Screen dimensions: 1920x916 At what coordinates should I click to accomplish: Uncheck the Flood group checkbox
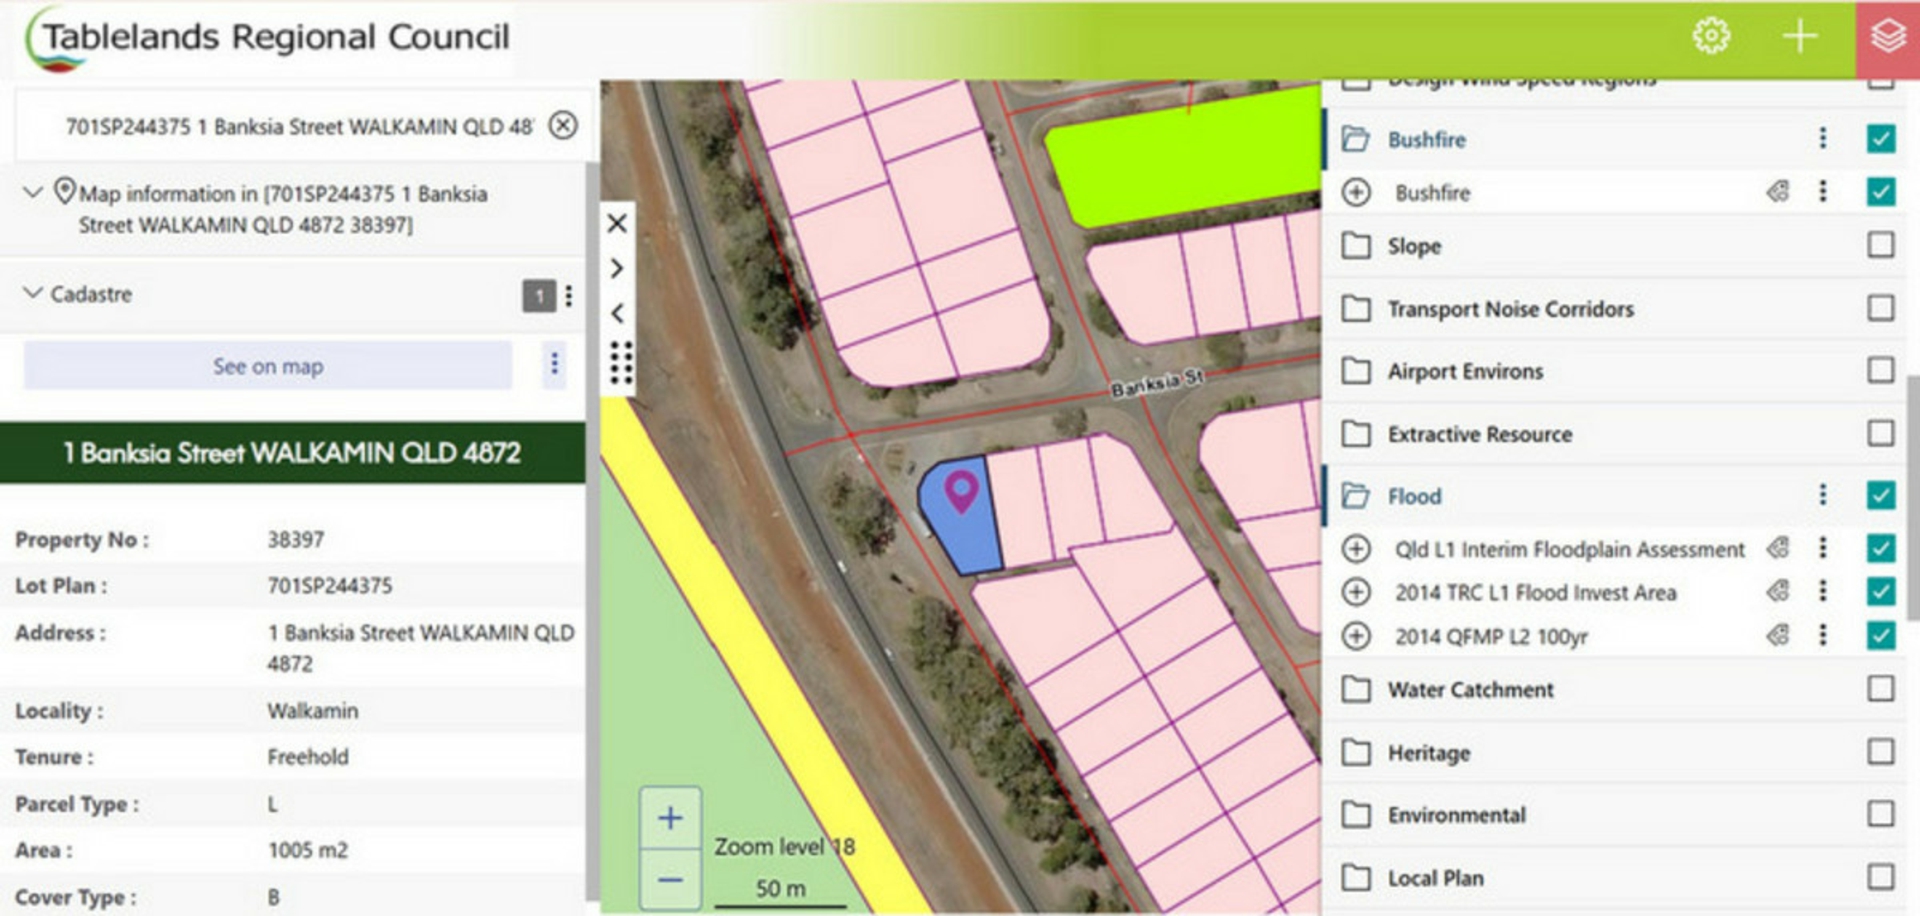(1880, 495)
